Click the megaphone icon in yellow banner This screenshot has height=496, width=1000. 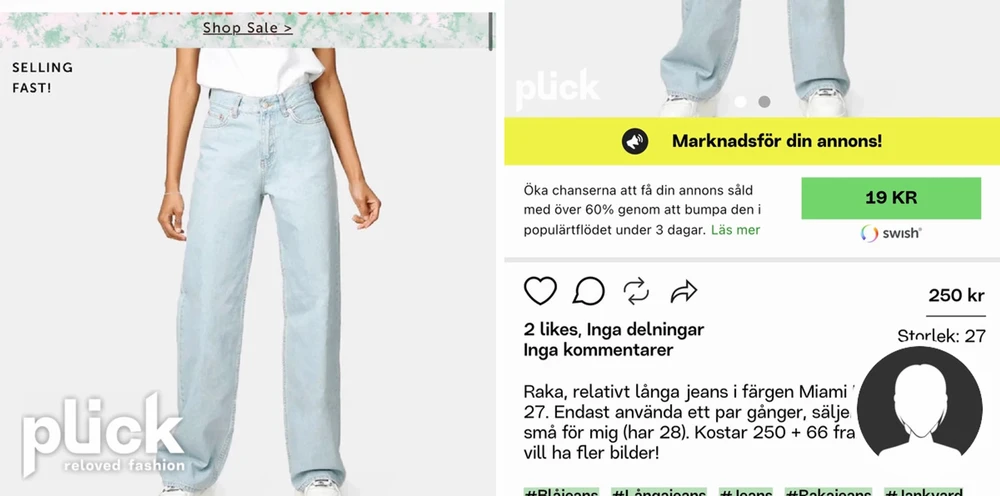[x=635, y=142]
